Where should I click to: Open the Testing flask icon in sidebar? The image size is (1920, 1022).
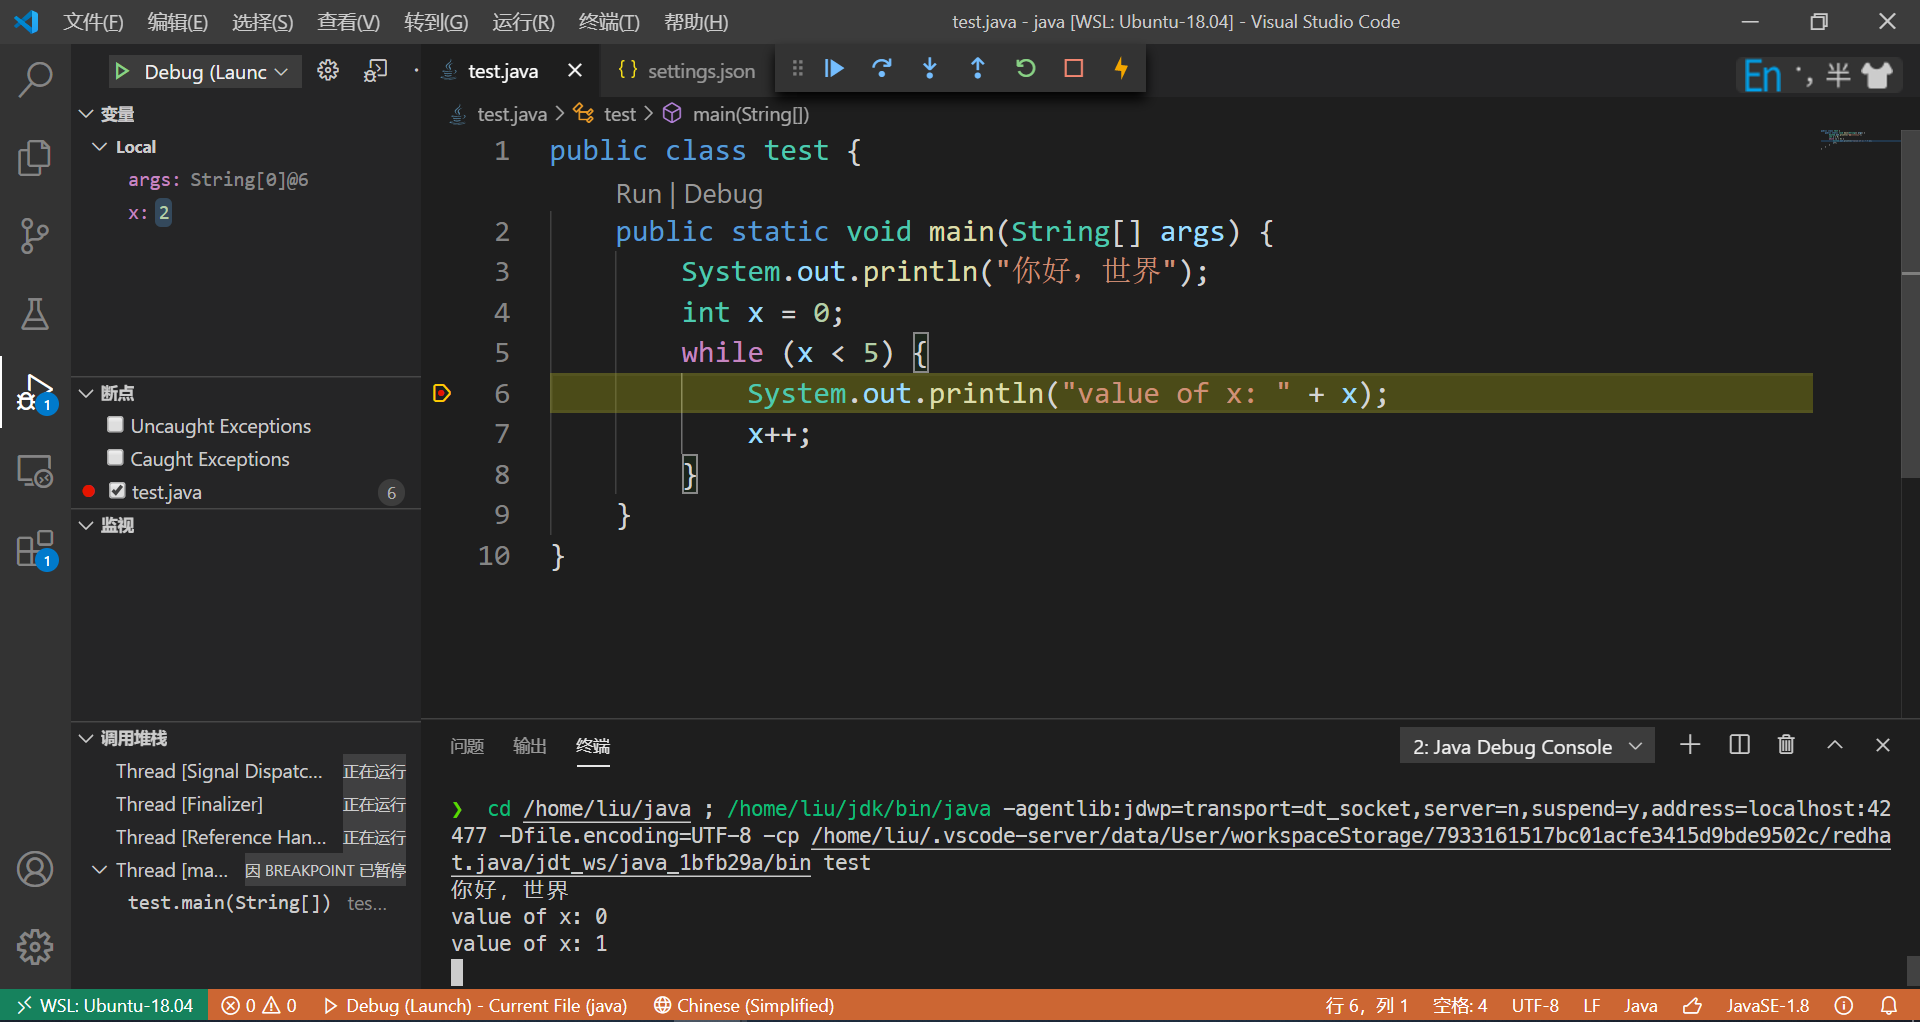pyautogui.click(x=35, y=314)
